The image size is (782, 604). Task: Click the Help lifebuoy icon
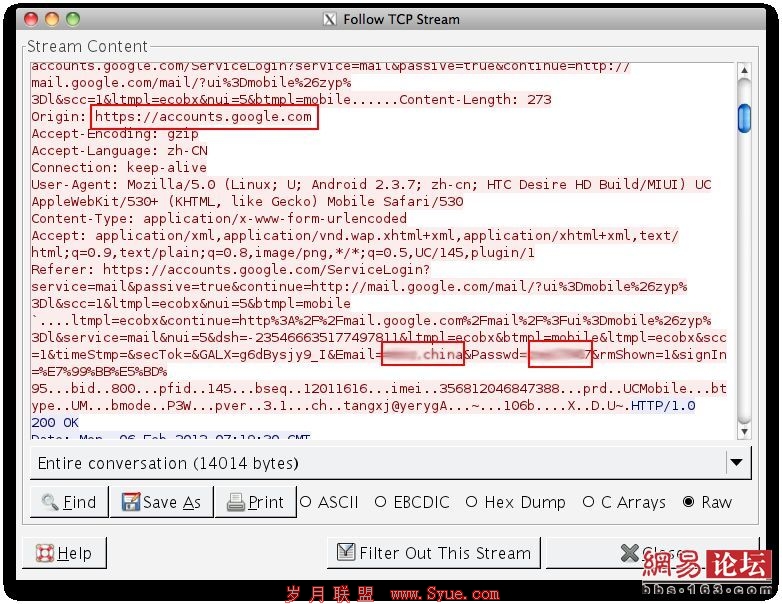pyautogui.click(x=45, y=553)
